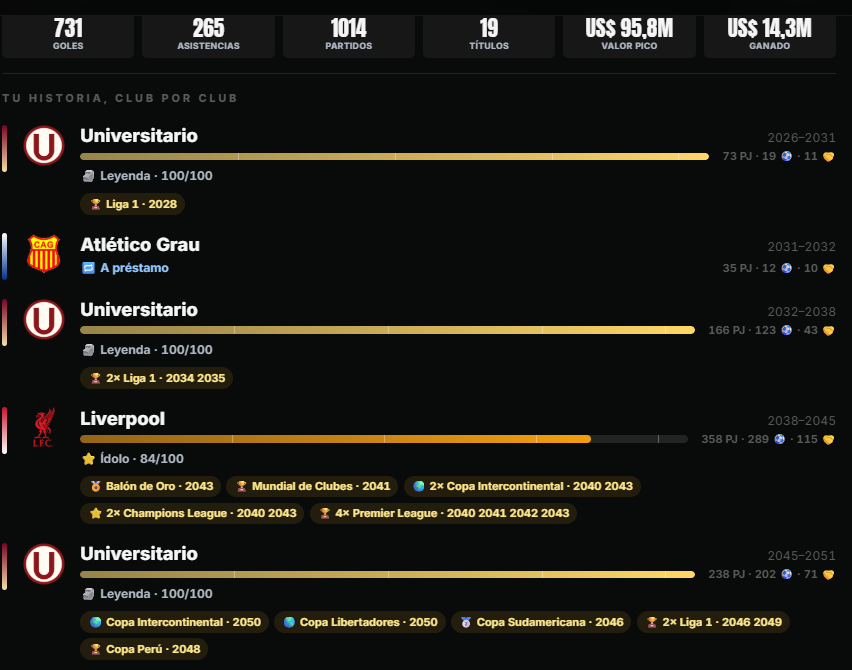The width and height of the screenshot is (852, 670).
Task: Click the trophy icon in Mundial de Clubes badge
Action: pyautogui.click(x=242, y=486)
